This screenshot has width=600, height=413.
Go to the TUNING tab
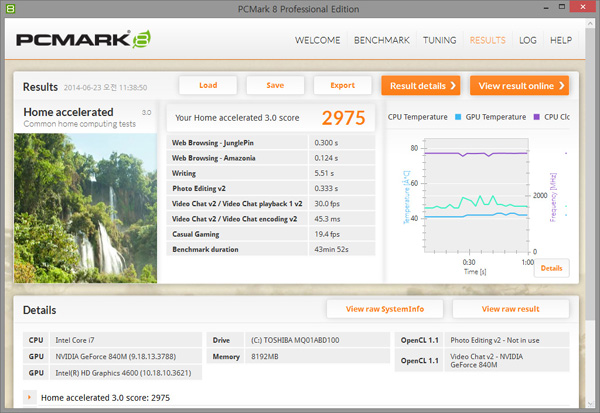click(x=439, y=41)
